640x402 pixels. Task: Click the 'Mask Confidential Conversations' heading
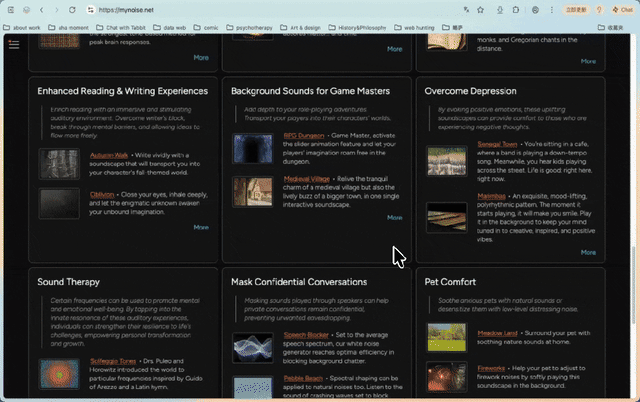(x=299, y=282)
